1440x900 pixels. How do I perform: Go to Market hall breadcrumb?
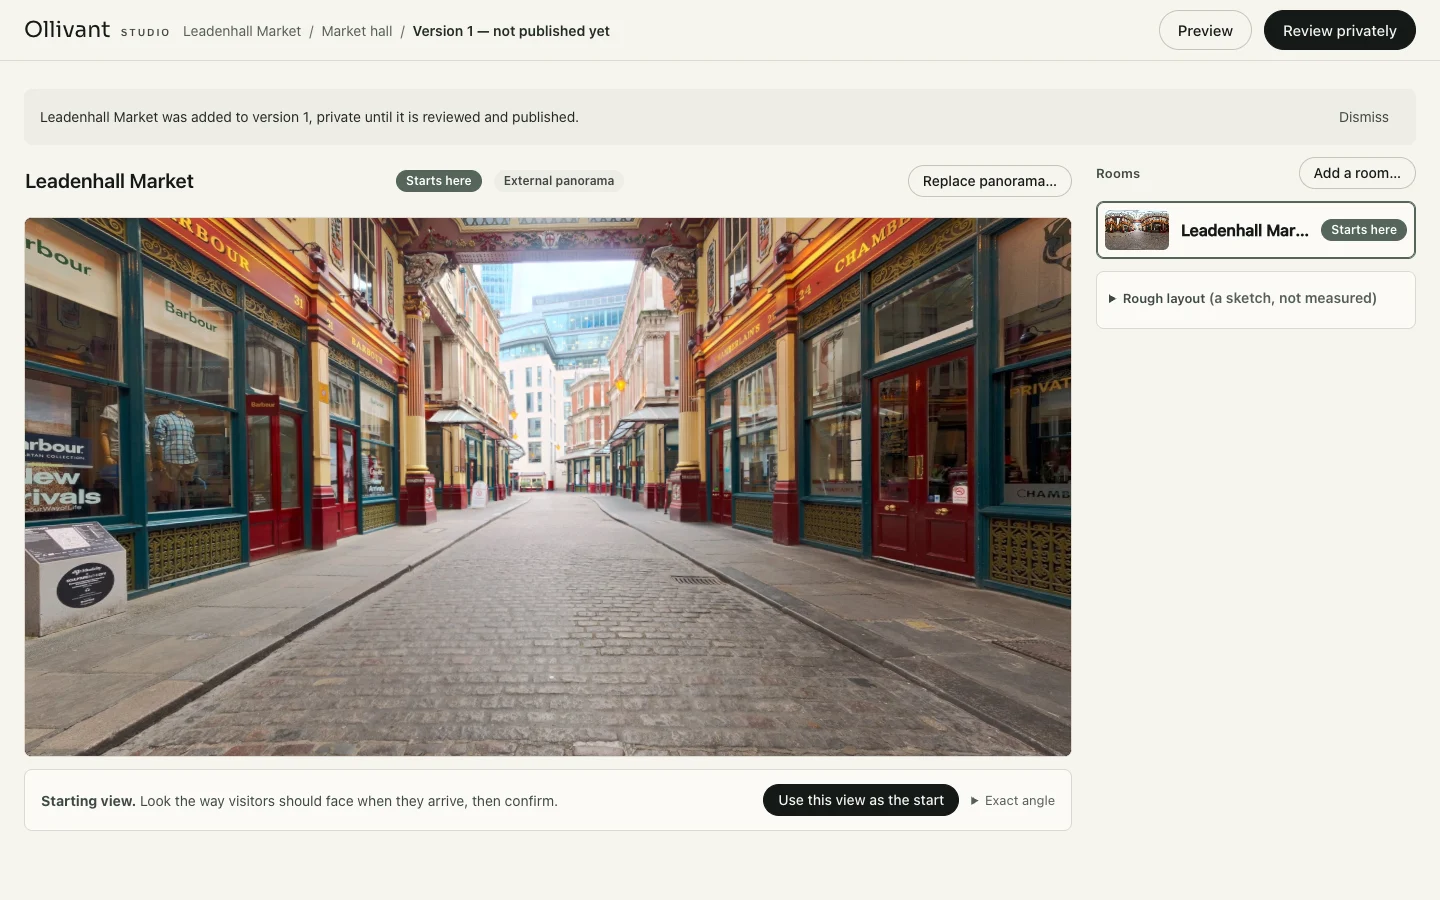click(357, 31)
